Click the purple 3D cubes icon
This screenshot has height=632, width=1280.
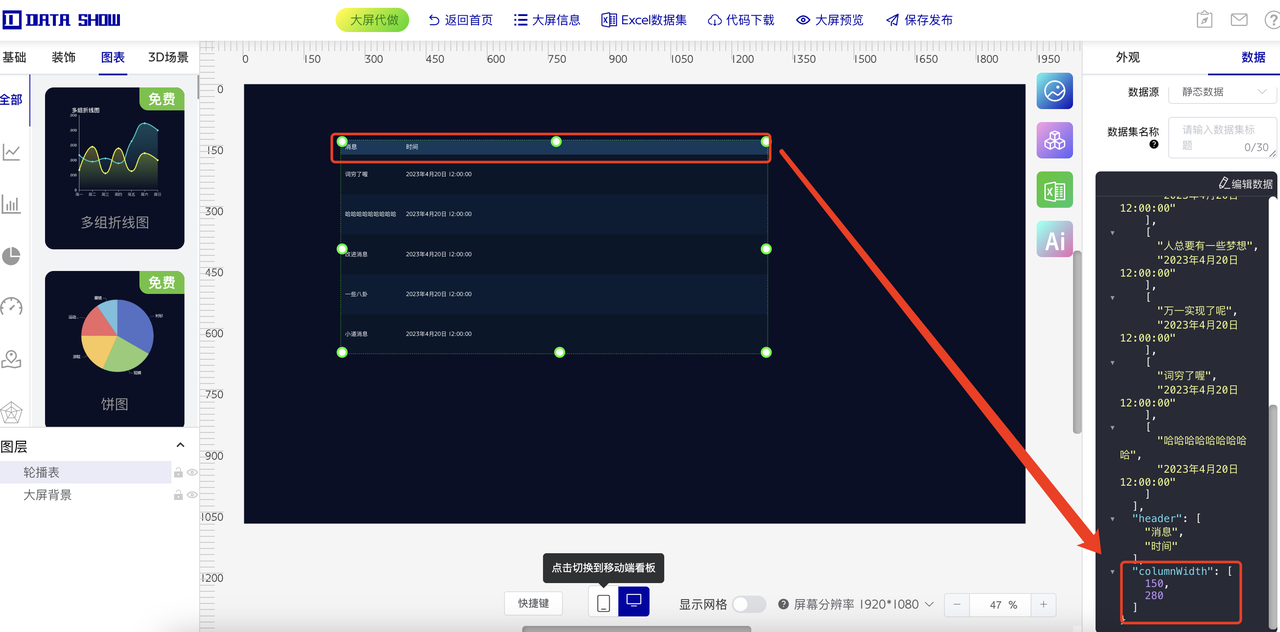[x=1055, y=140]
